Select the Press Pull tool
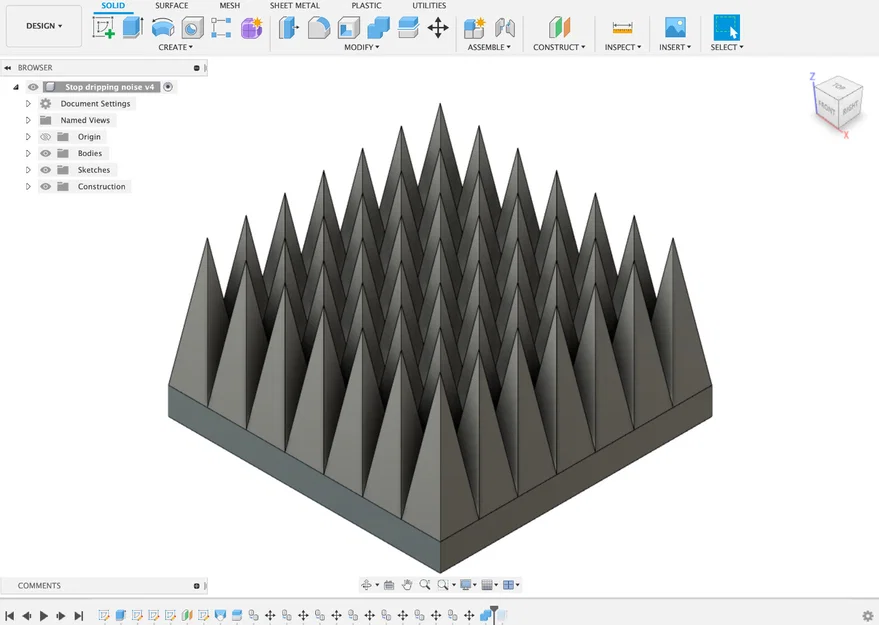 288,27
